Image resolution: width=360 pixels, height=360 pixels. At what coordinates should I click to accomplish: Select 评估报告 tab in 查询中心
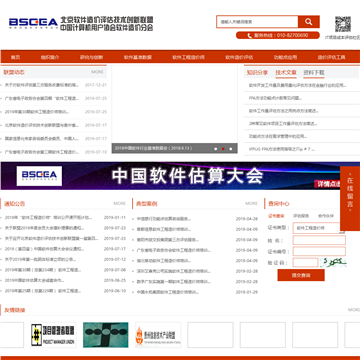[x=301, y=216]
